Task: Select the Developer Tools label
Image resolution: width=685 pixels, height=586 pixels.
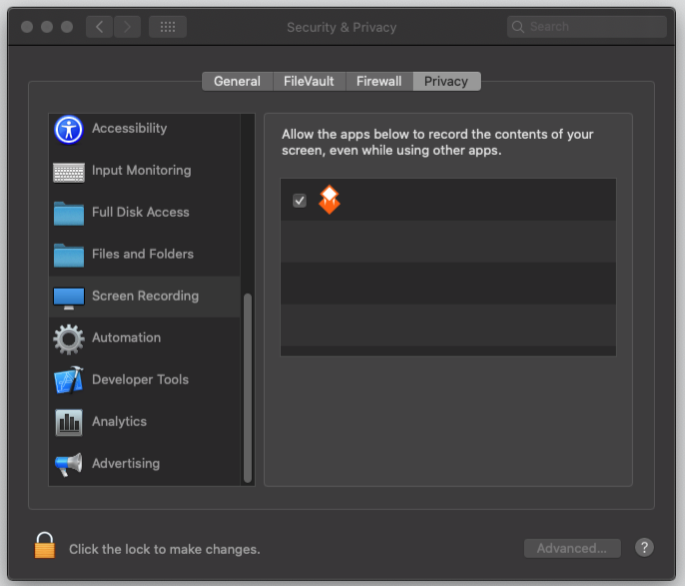Action: tap(140, 380)
